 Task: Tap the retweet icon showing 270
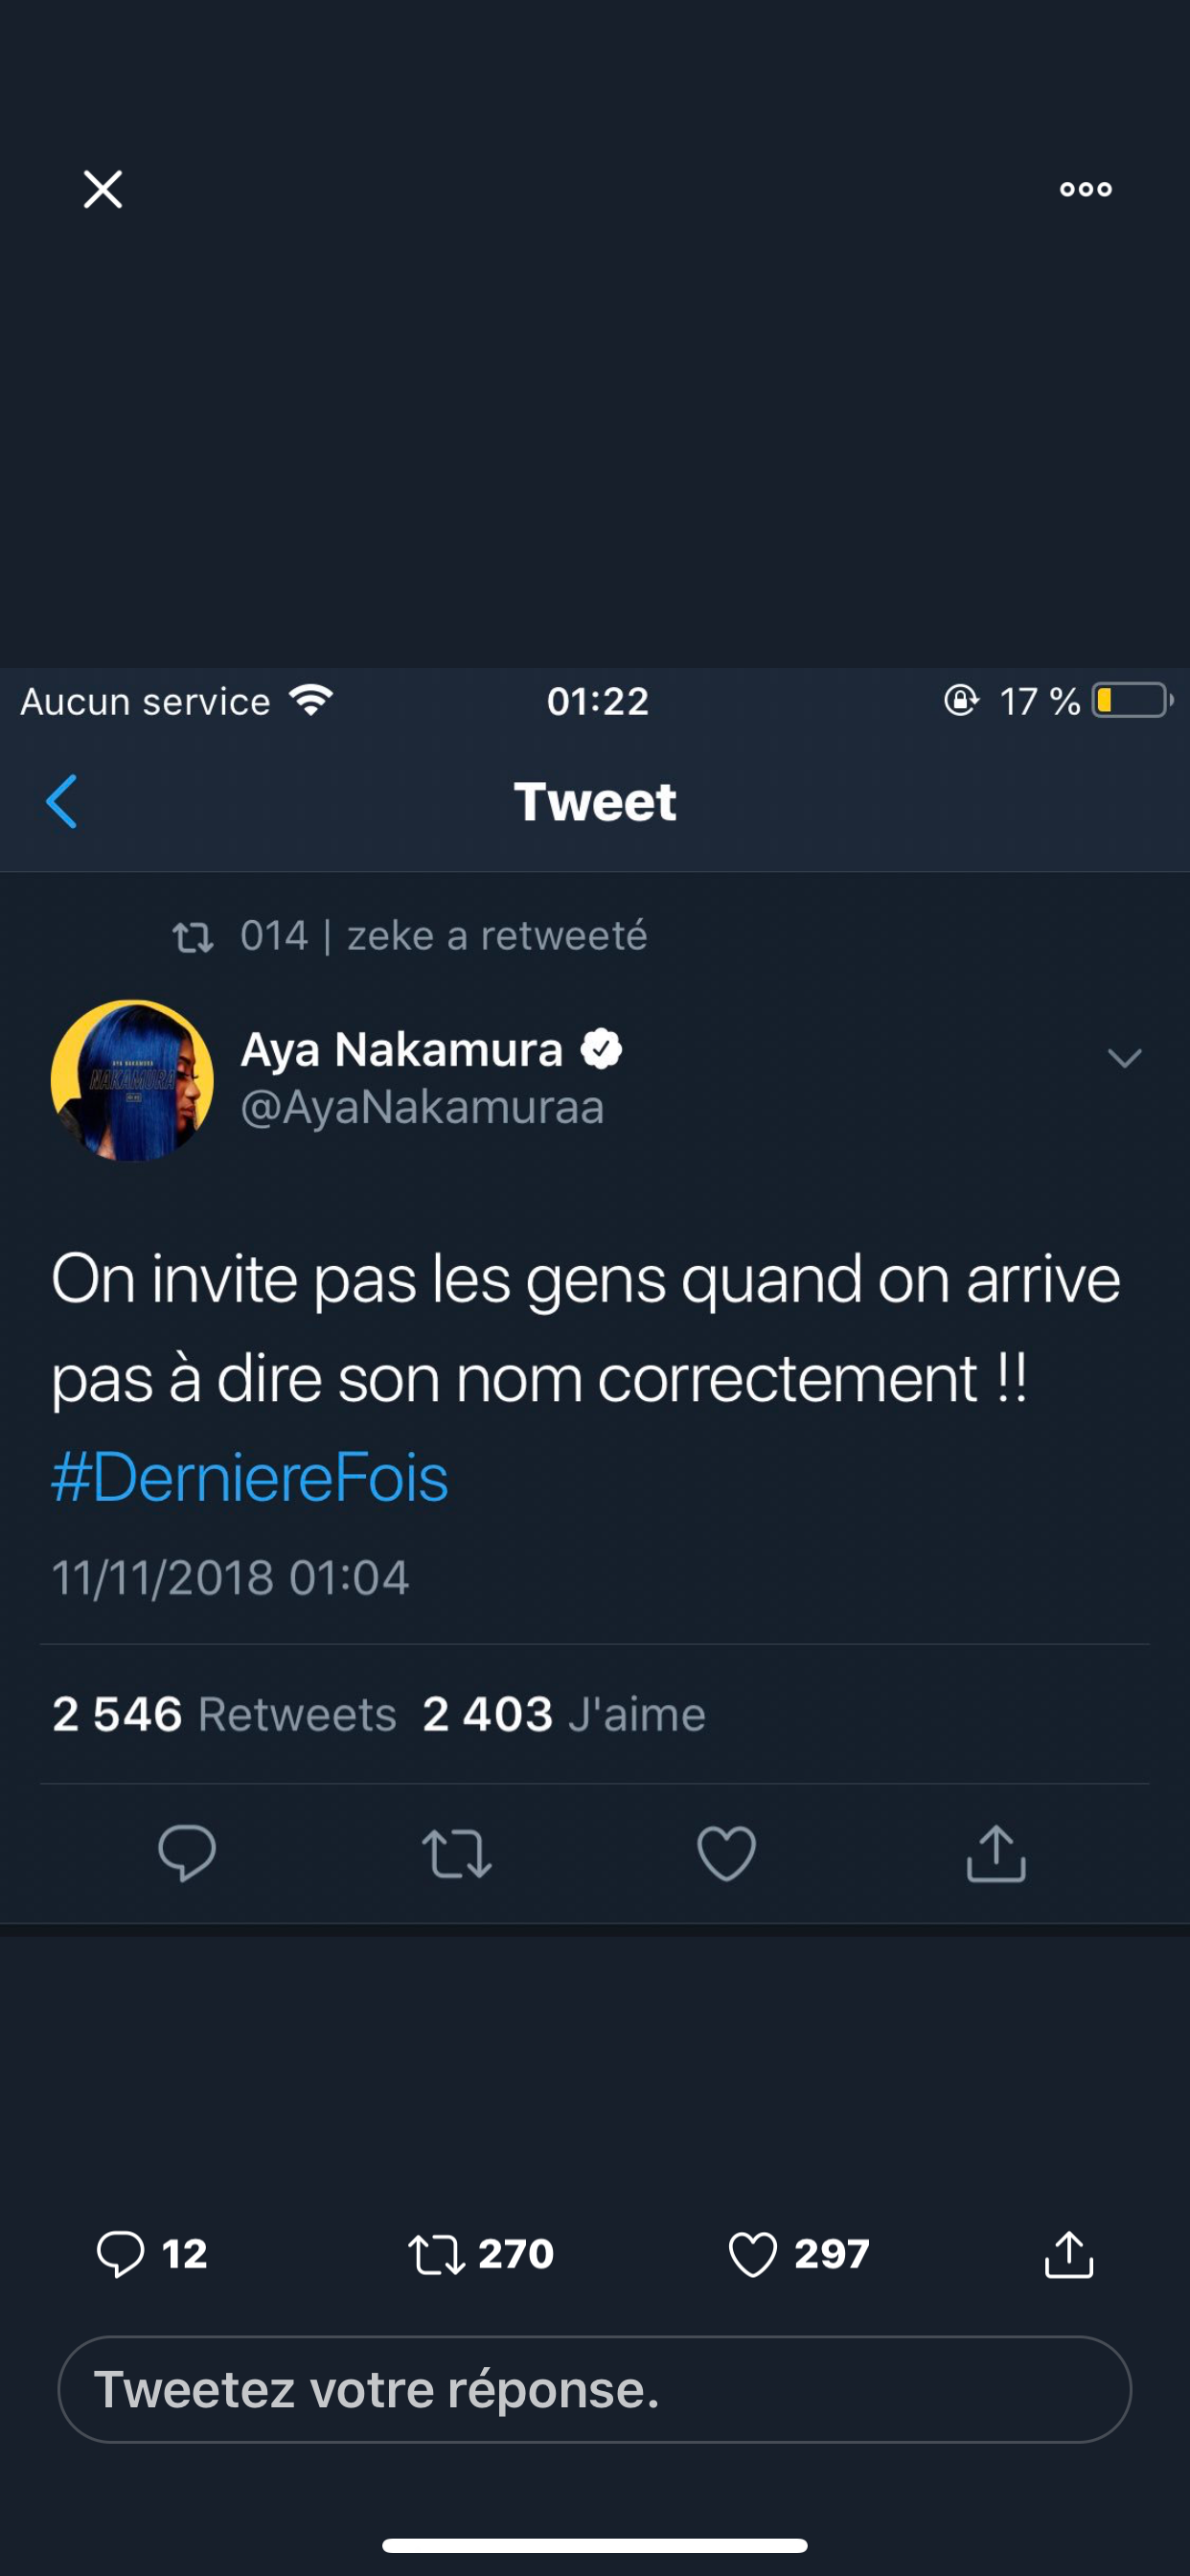click(437, 2255)
